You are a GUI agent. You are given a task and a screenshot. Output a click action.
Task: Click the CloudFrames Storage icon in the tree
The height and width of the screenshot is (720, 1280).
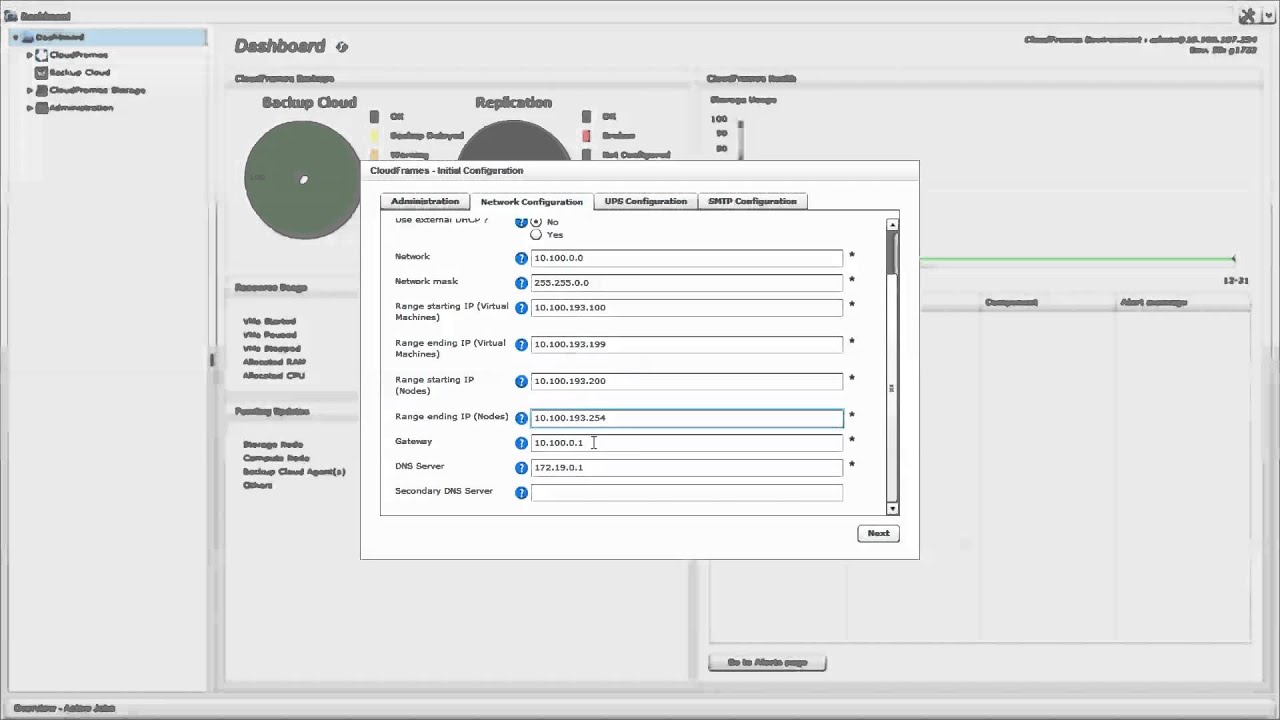(41, 90)
